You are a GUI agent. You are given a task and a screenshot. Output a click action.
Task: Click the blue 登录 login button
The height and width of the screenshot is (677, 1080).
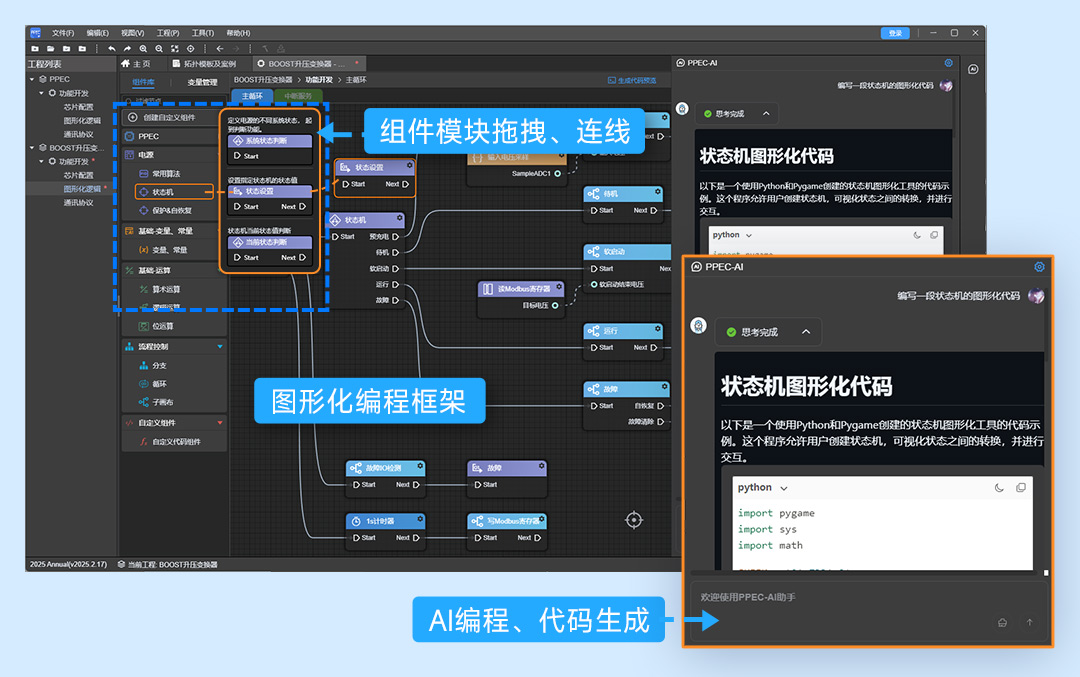point(895,33)
